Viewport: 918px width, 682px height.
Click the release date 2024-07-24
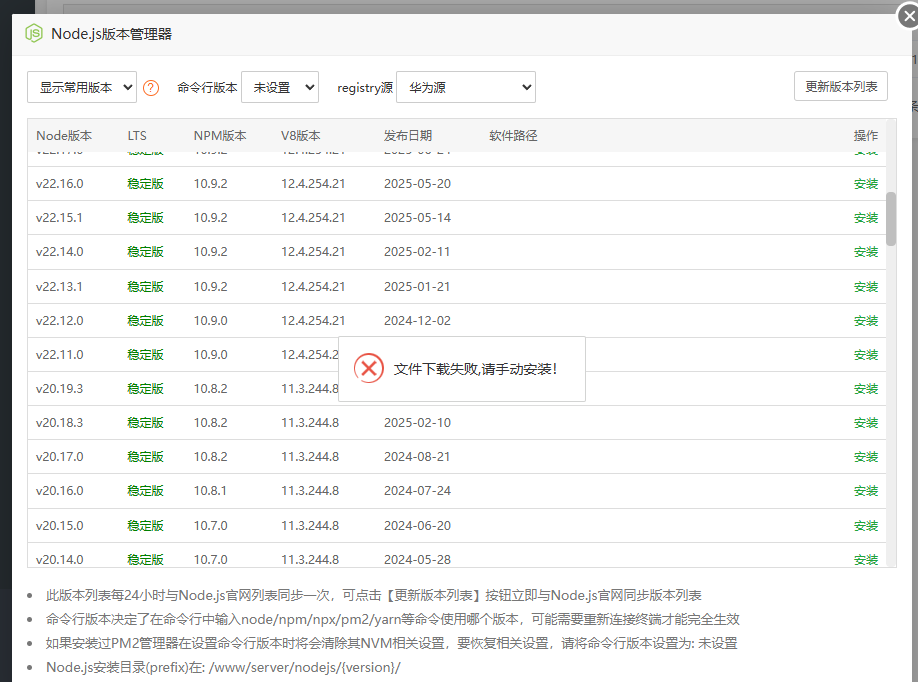[417, 491]
